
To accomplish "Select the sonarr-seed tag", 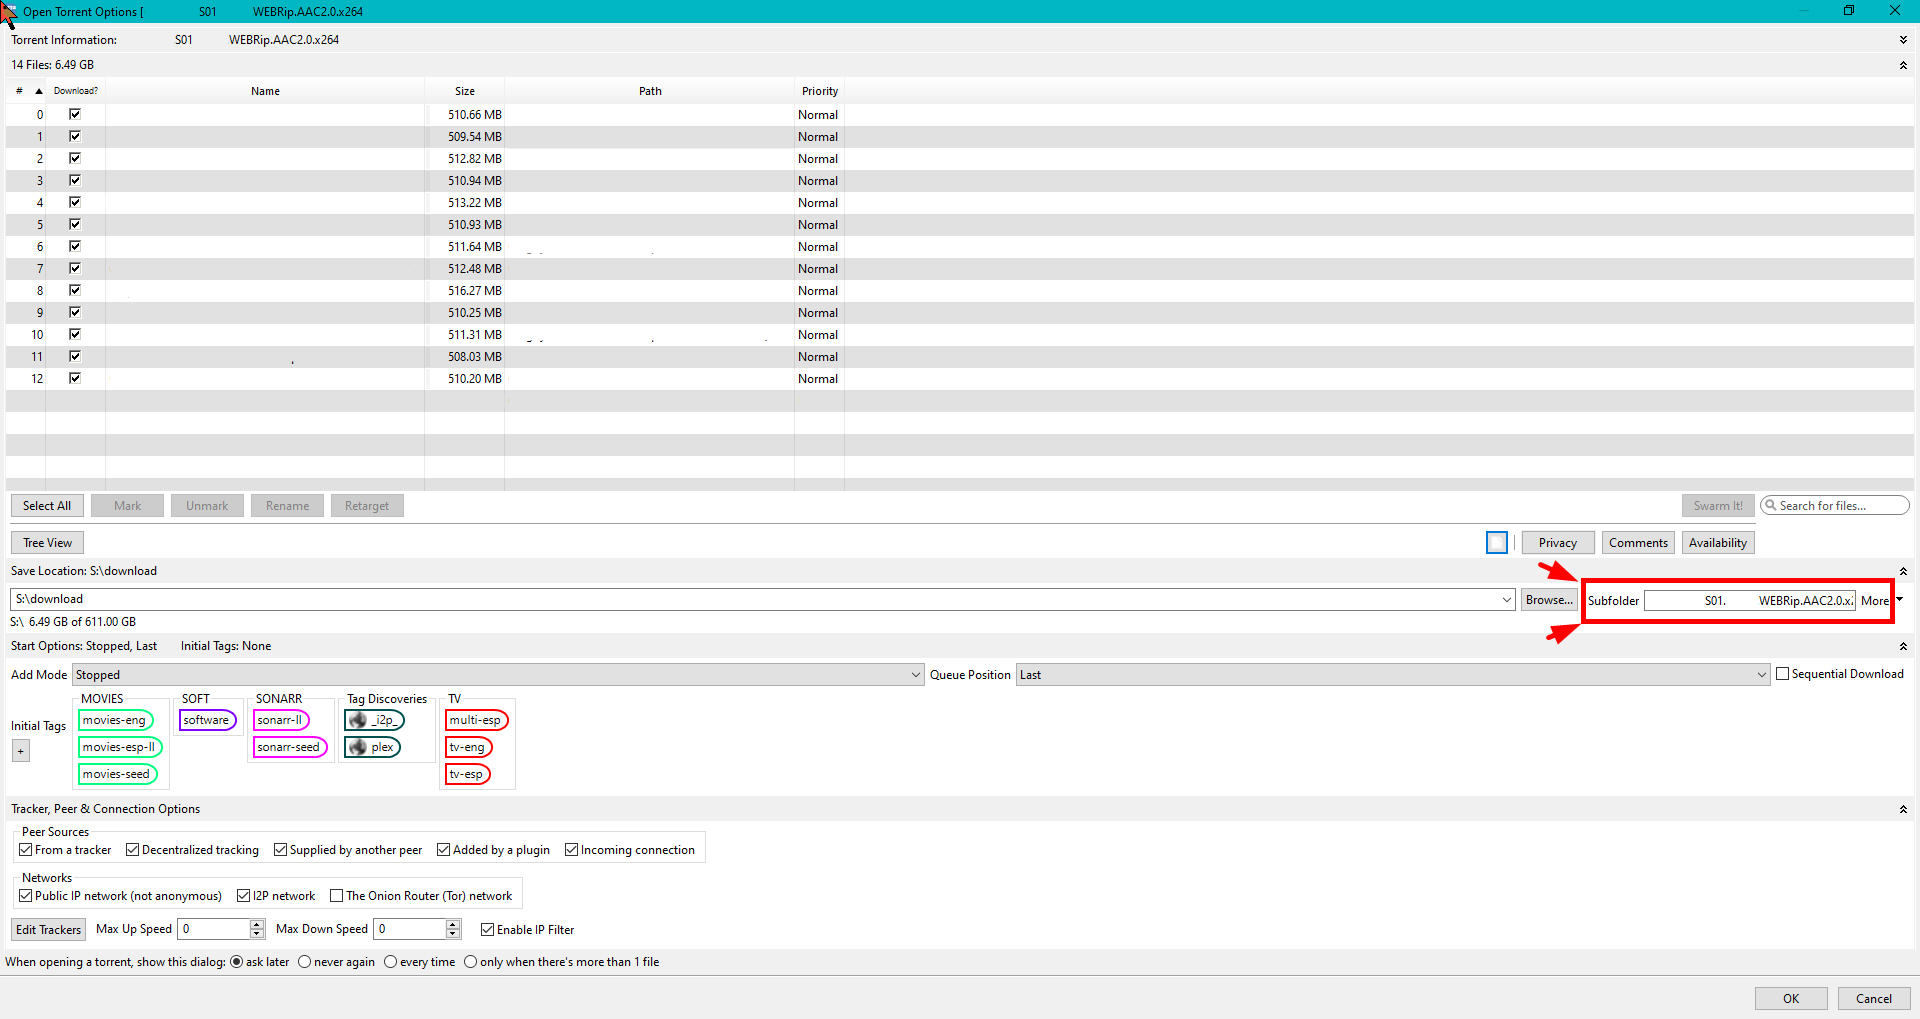I will click(289, 747).
